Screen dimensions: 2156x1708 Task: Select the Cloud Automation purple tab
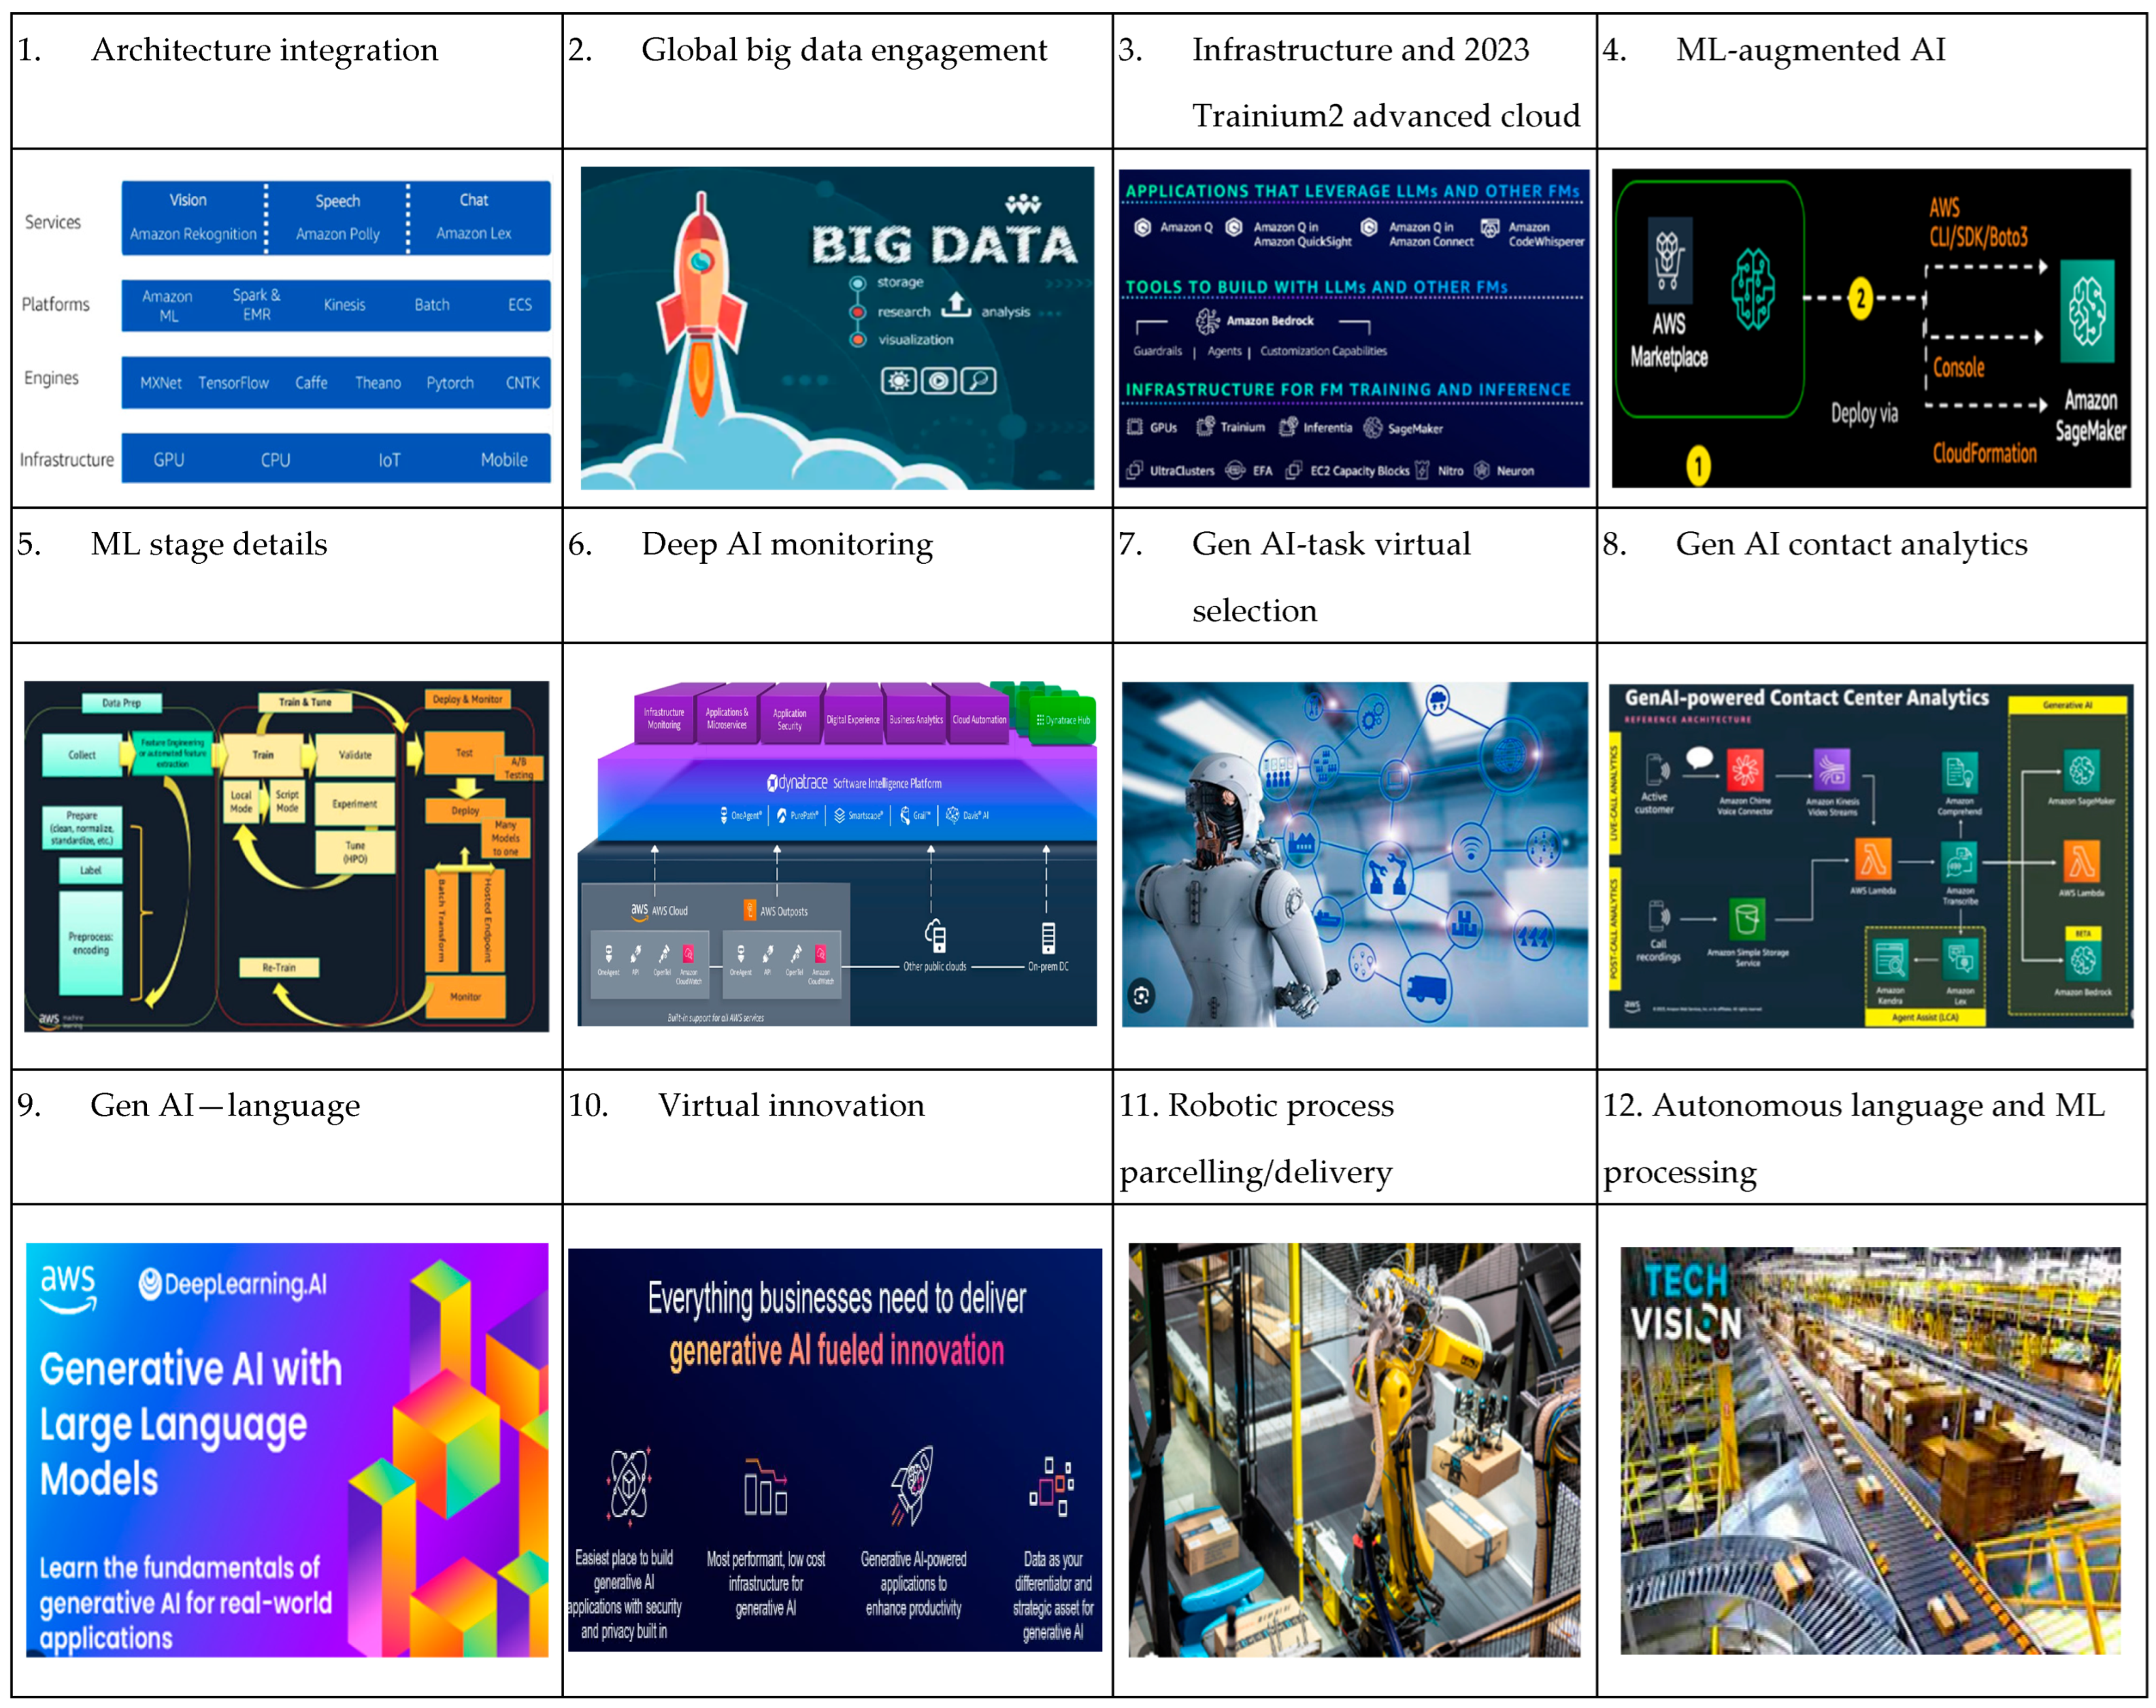tap(979, 720)
